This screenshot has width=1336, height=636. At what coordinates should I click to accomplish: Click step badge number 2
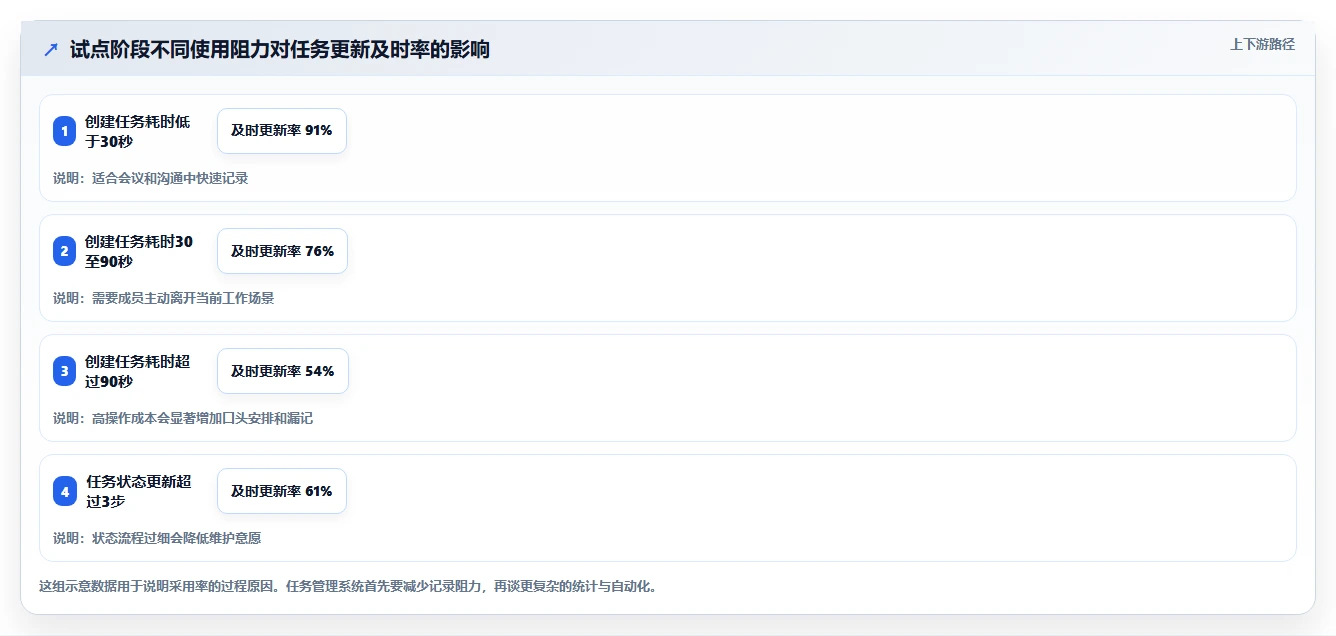[x=64, y=251]
